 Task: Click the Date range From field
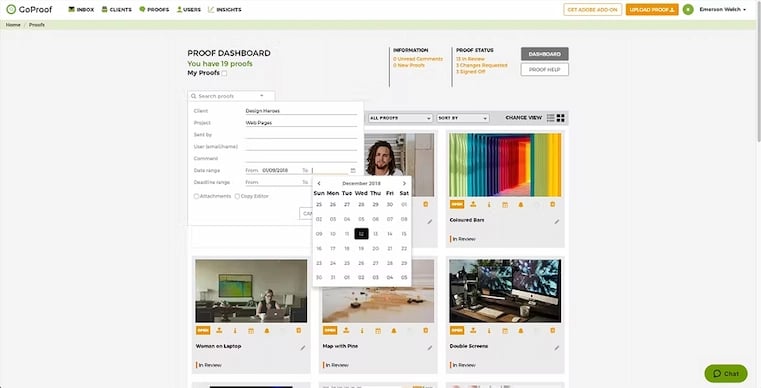click(x=280, y=170)
